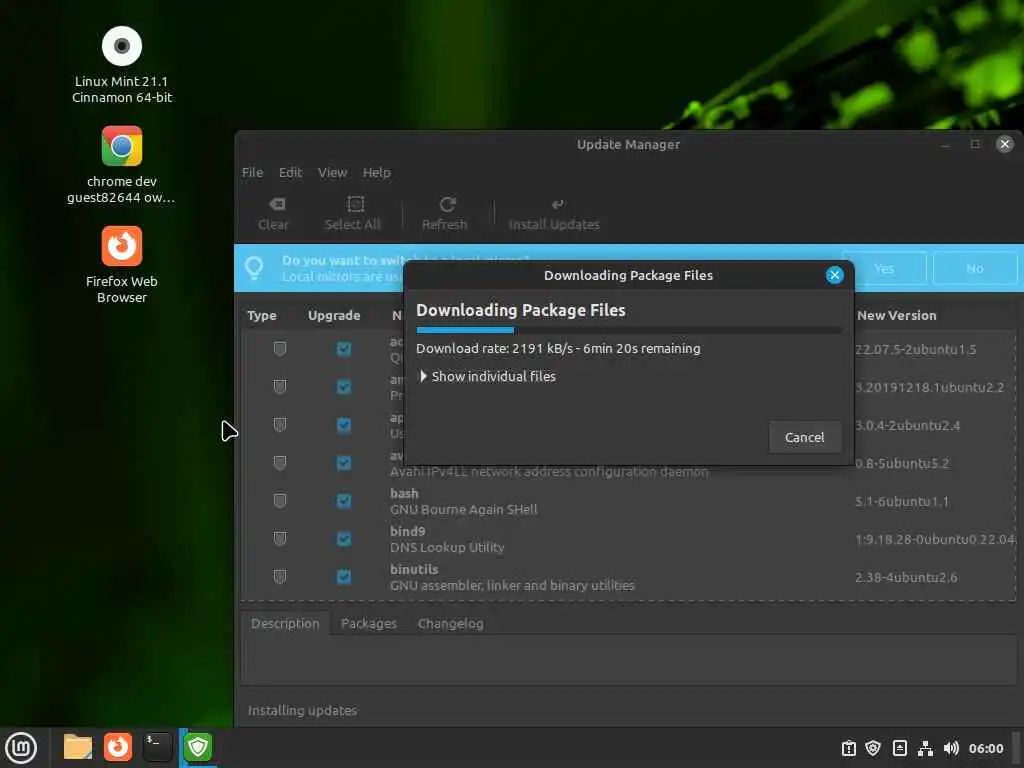
Task: Open Terminal from the taskbar
Action: coord(157,747)
